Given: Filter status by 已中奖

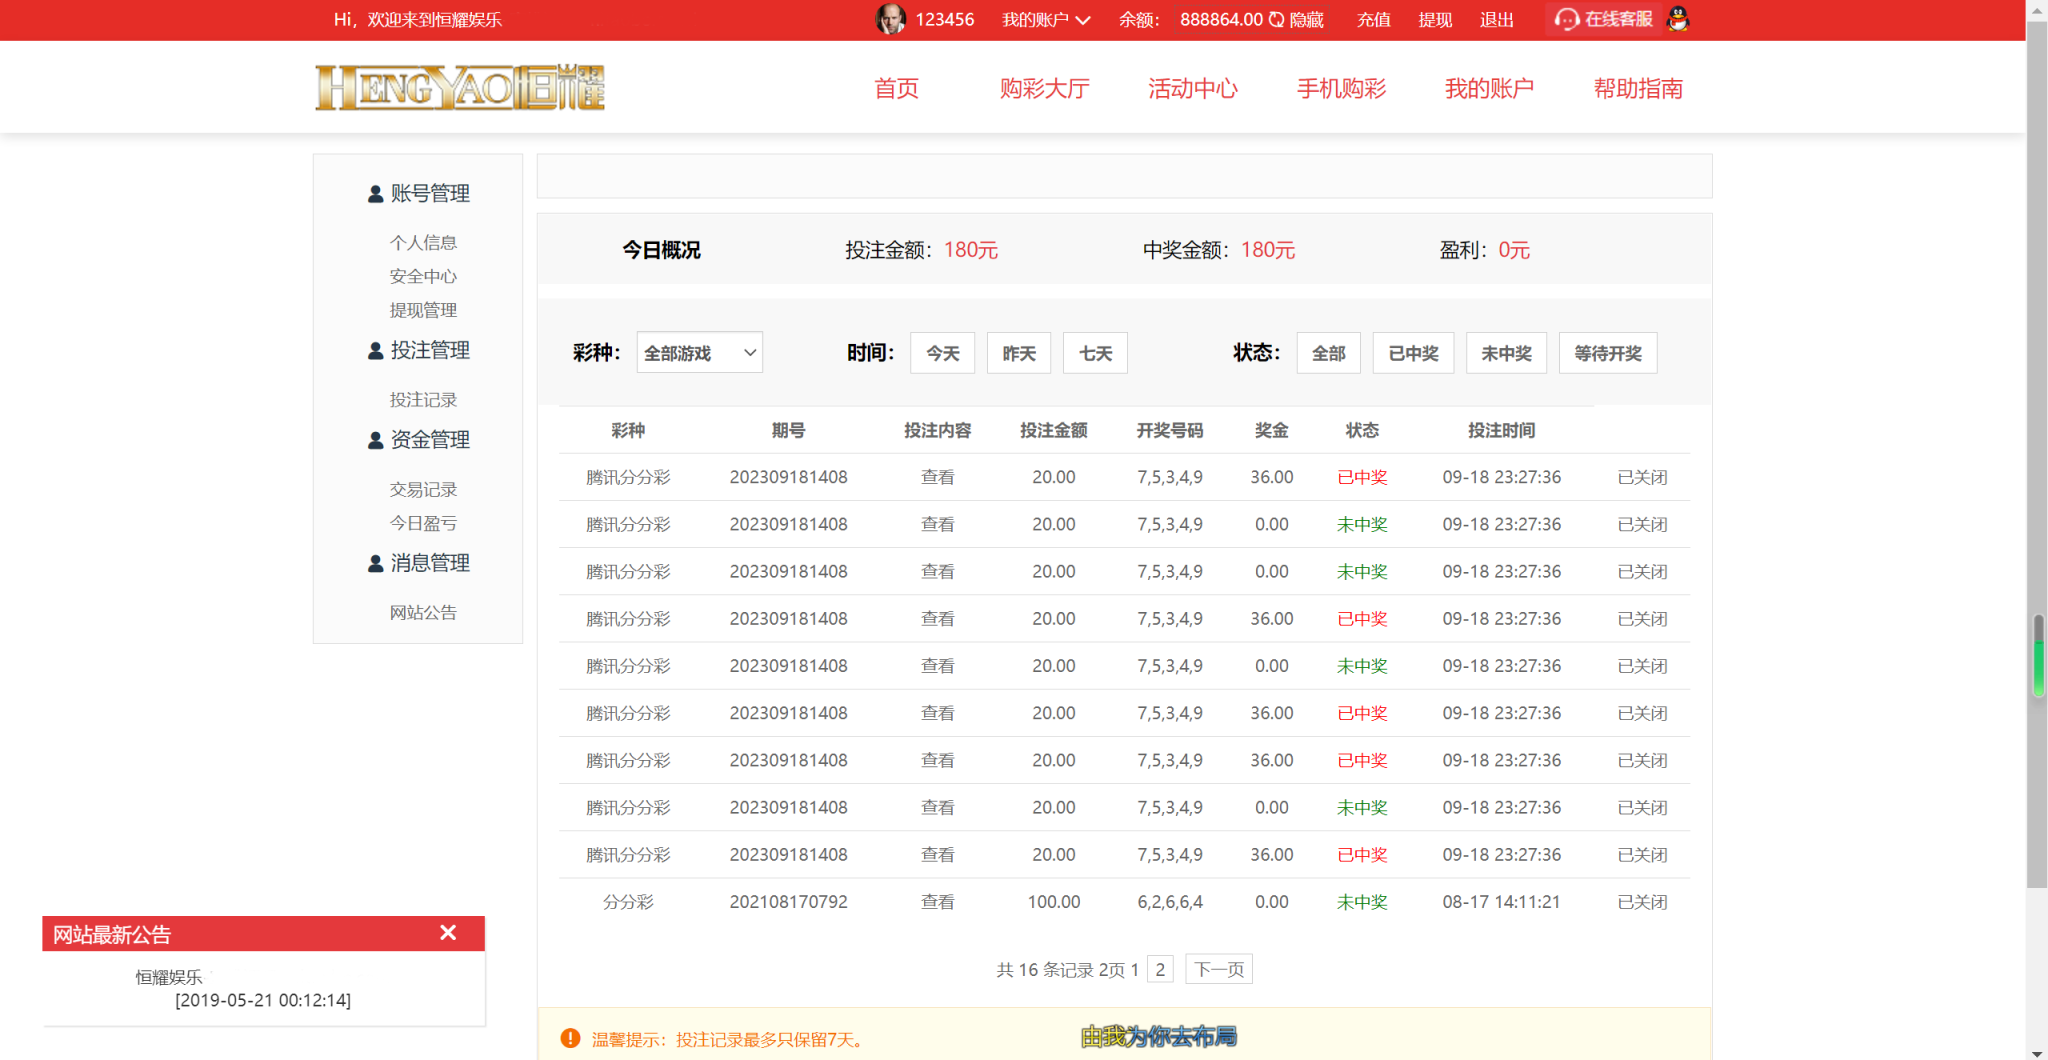Looking at the screenshot, I should [x=1413, y=353].
